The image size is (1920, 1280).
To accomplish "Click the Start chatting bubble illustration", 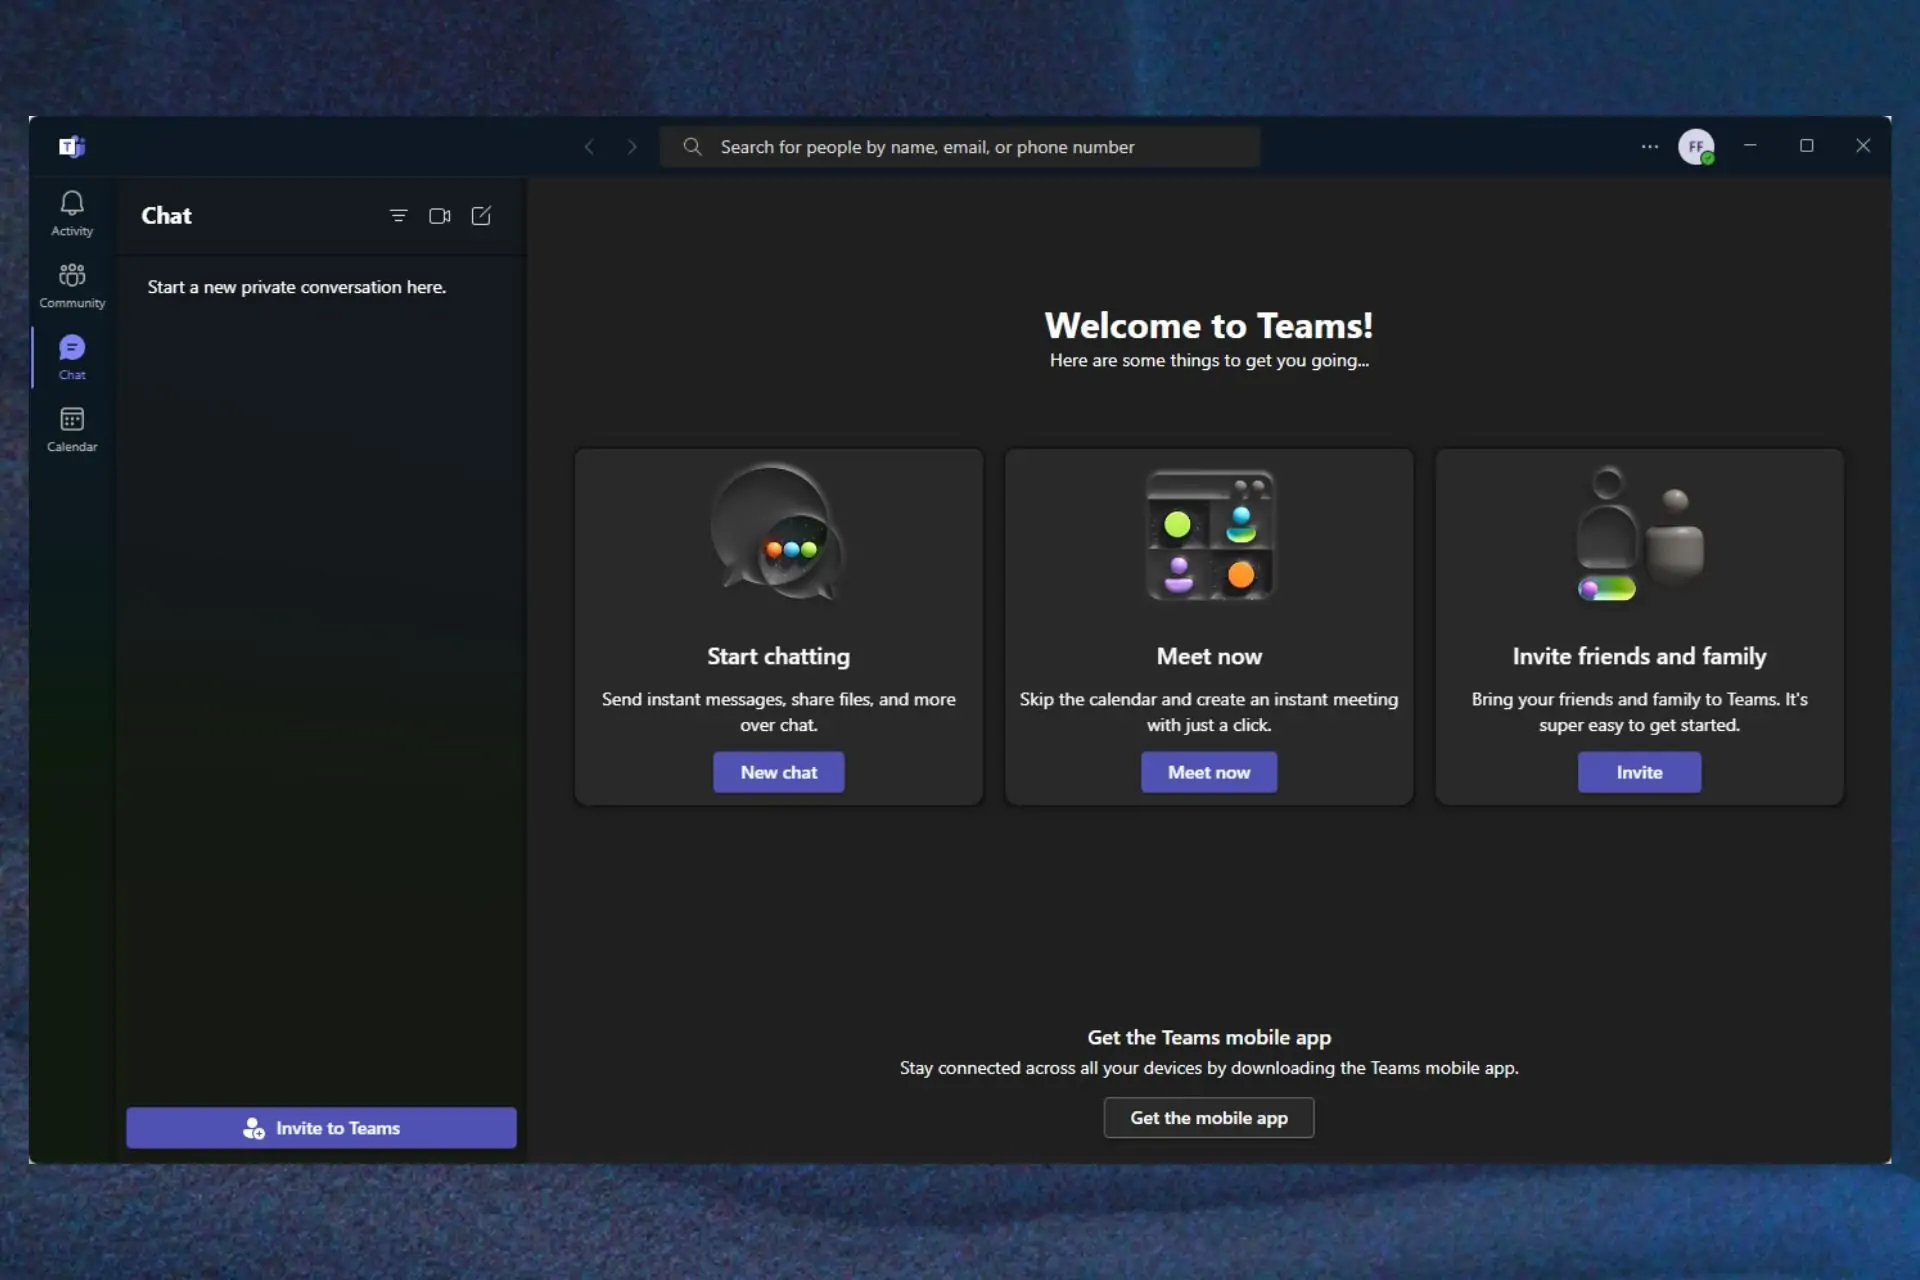I will click(x=778, y=531).
